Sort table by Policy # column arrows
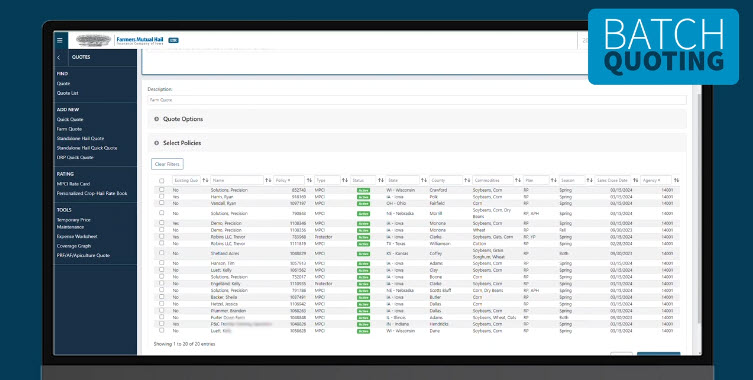The image size is (753, 380). click(x=309, y=180)
